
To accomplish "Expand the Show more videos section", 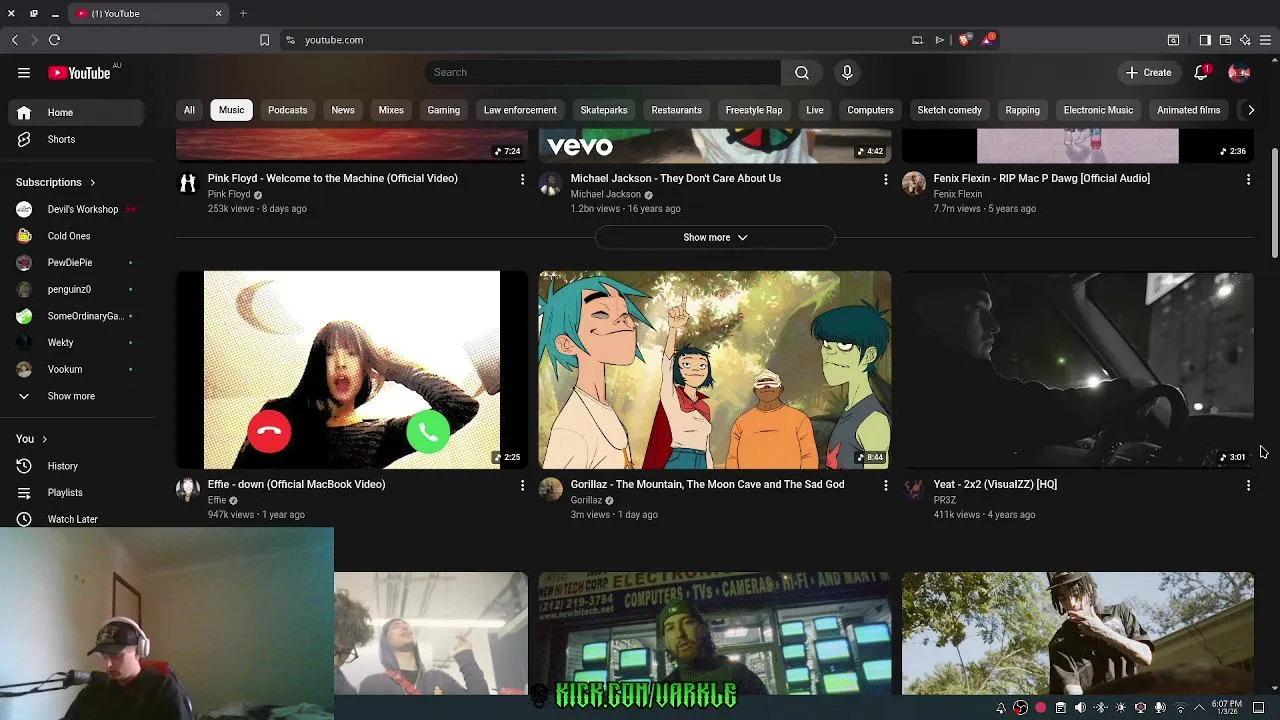I will pyautogui.click(x=715, y=237).
